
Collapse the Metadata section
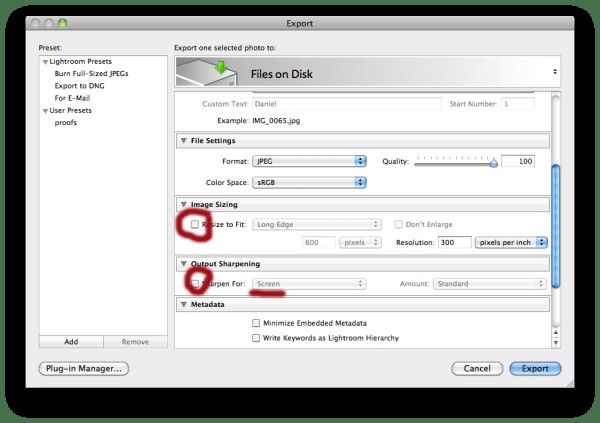point(184,304)
